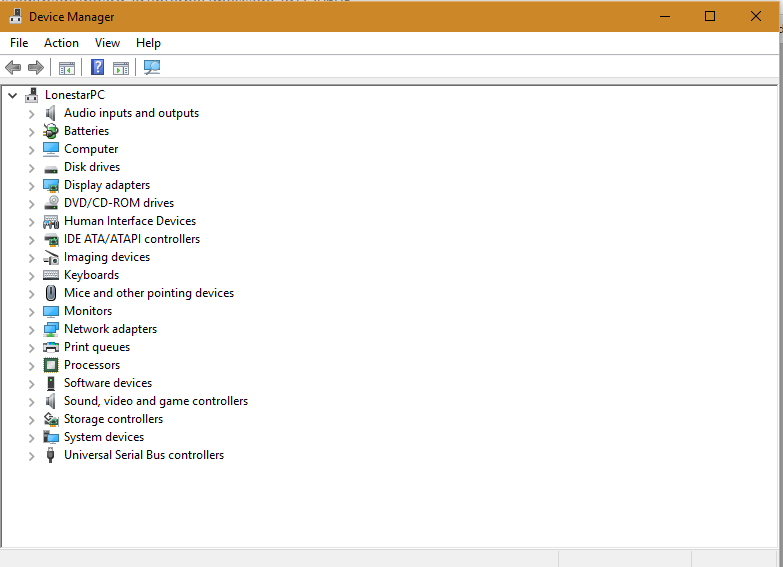The image size is (783, 567).
Task: Click the Mice and other pointing devices icon
Action: [51, 293]
